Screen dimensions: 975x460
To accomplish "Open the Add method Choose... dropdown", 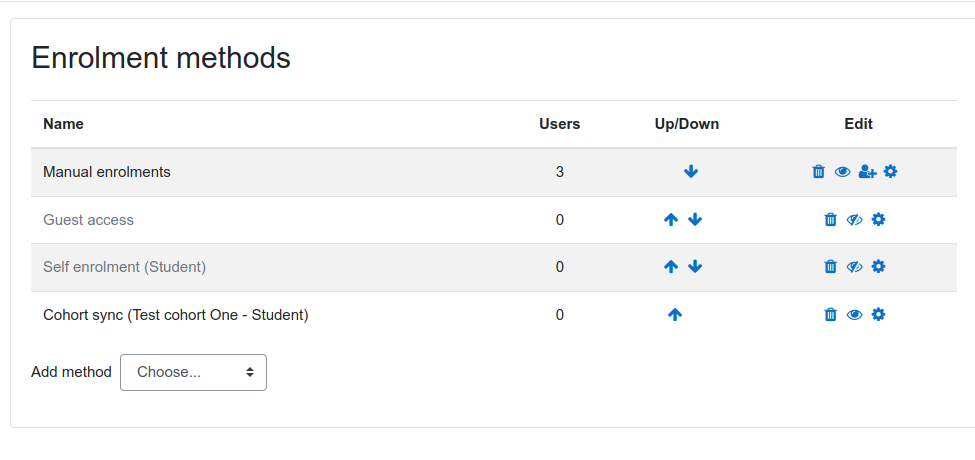I will (x=193, y=372).
